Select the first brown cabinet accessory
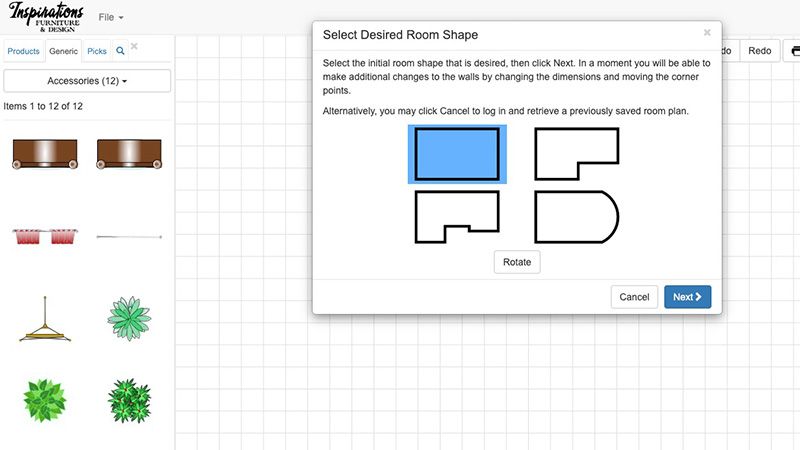 click(45, 154)
